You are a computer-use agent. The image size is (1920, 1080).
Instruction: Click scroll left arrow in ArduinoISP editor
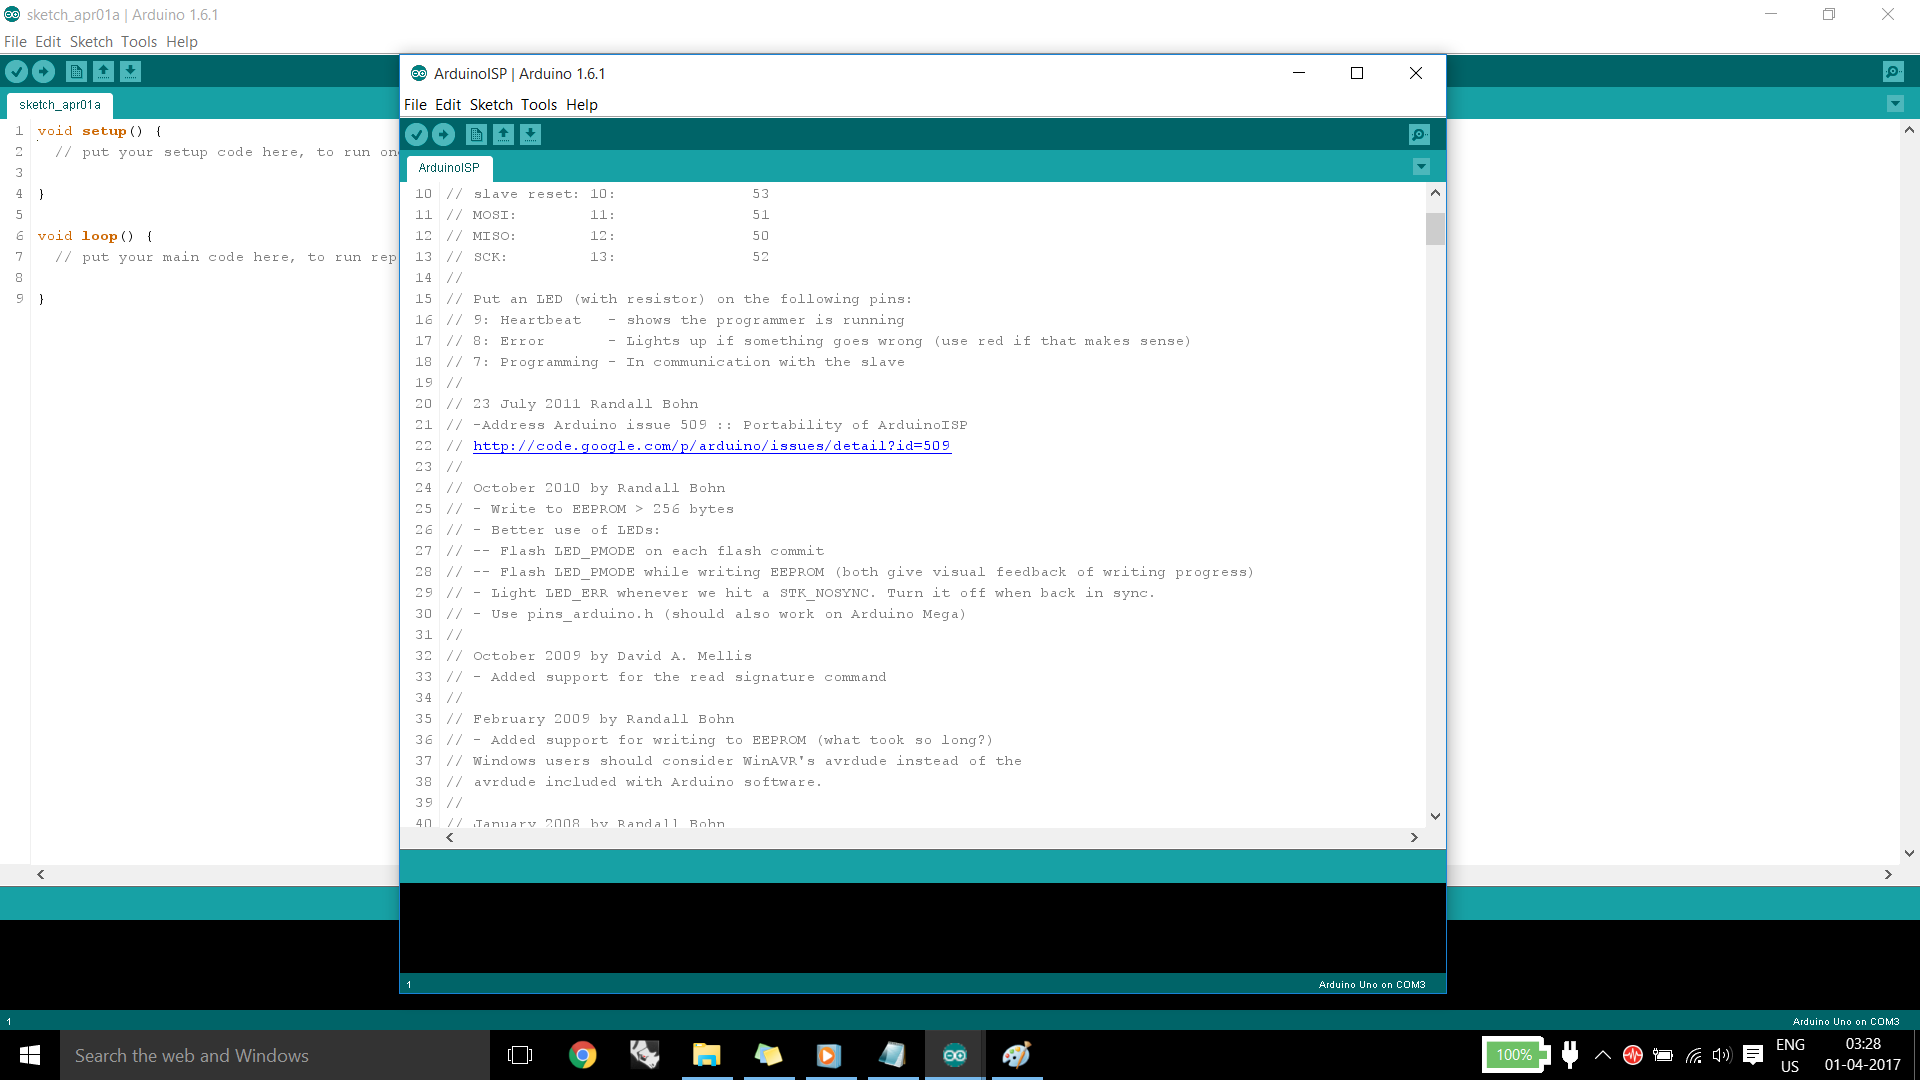(x=450, y=838)
